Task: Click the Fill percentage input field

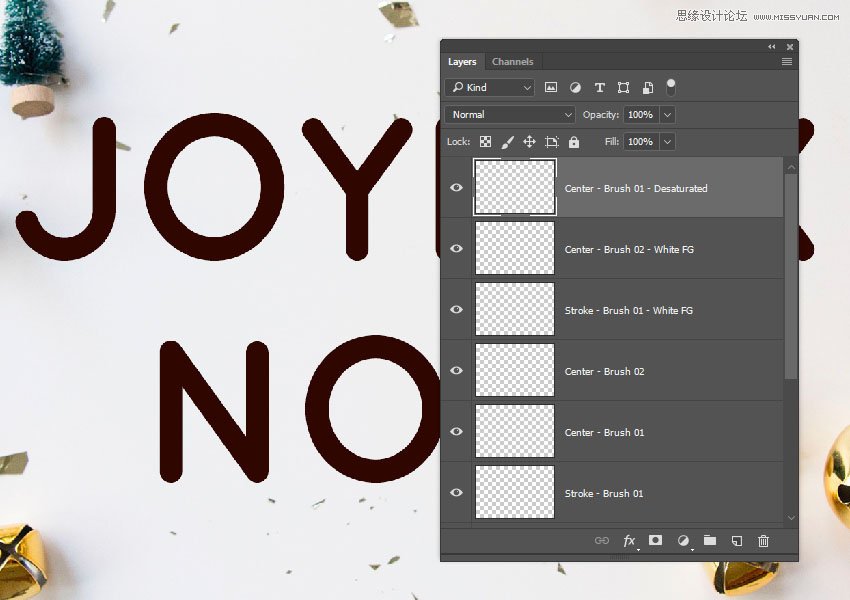Action: tap(640, 142)
